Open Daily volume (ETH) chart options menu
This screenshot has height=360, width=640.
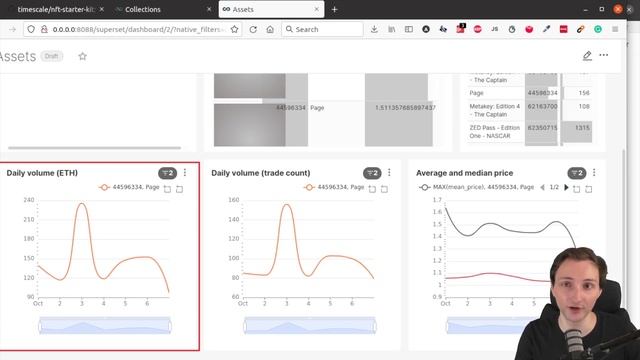[185, 173]
